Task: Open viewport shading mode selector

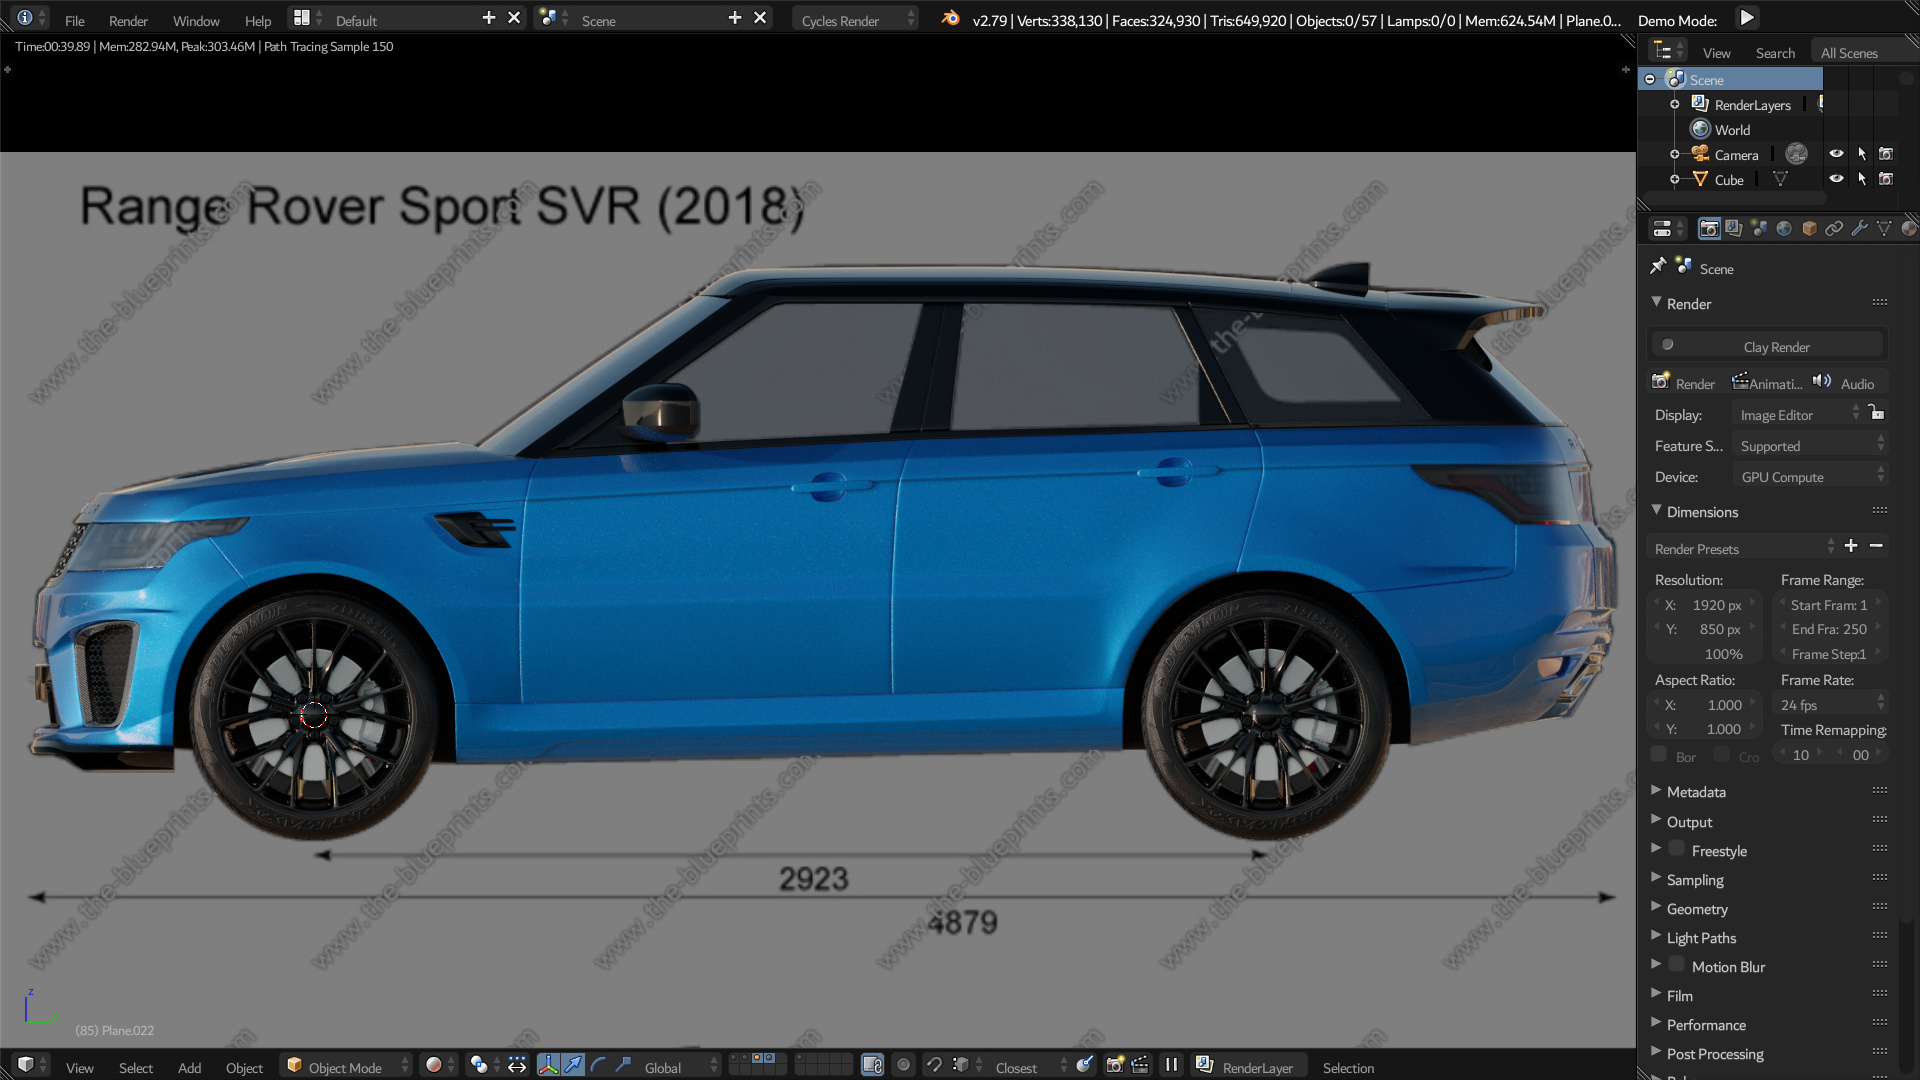Action: pos(438,1066)
